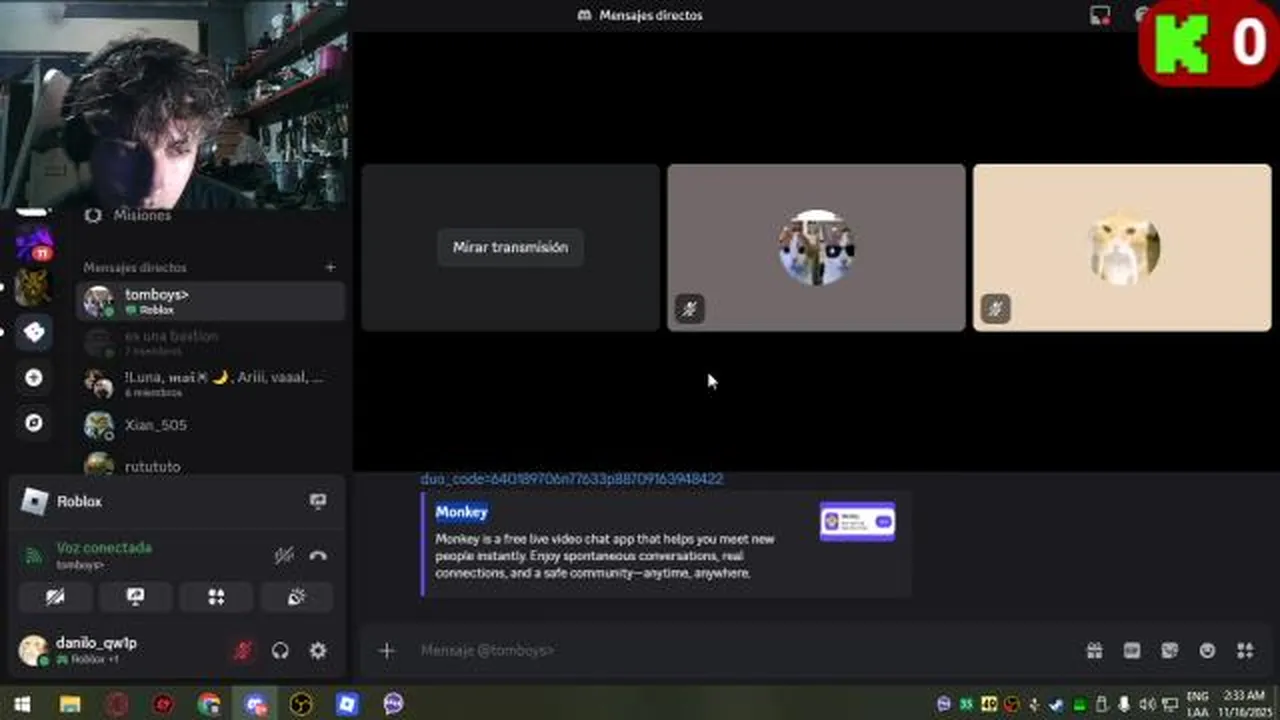
Task: Send a gift using the gift icon
Action: (x=1094, y=651)
